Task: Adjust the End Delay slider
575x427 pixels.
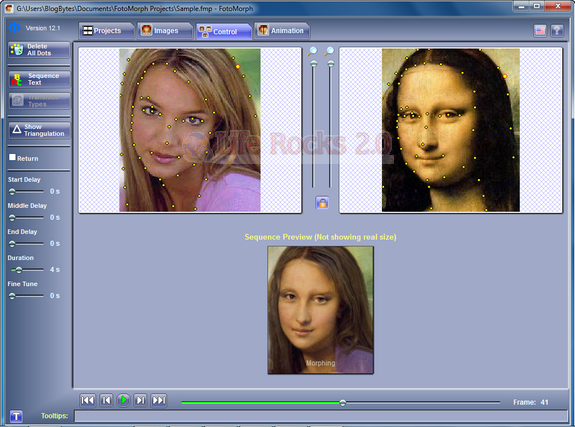Action: tap(27, 244)
